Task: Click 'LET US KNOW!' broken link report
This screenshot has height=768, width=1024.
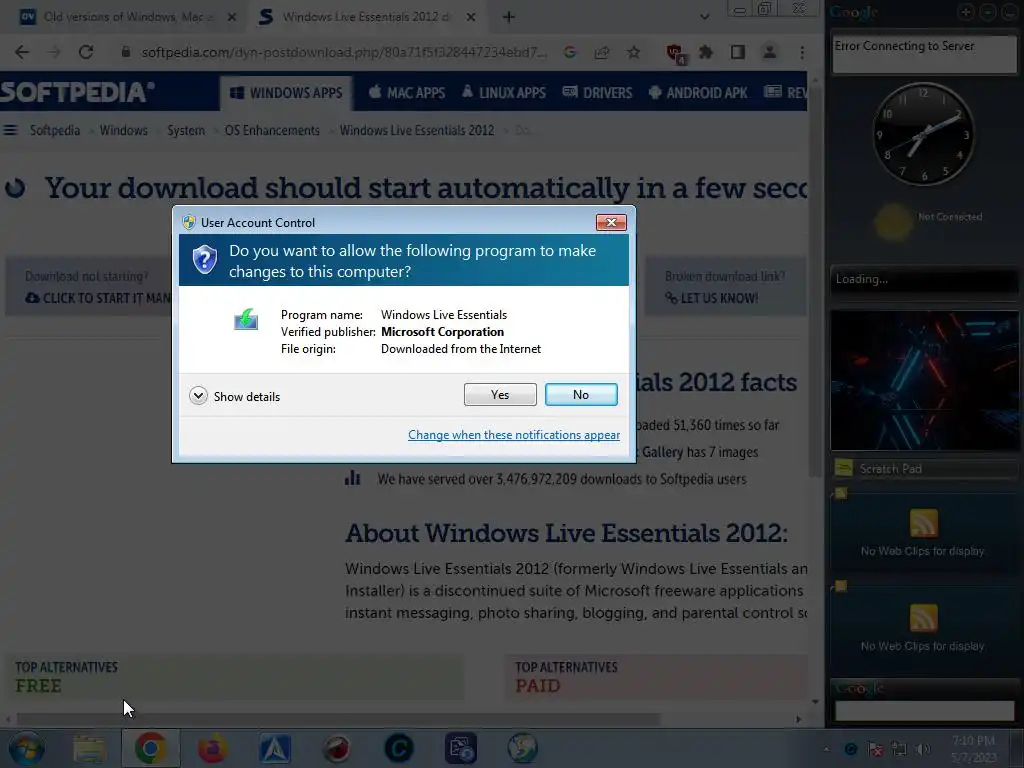Action: pos(712,298)
